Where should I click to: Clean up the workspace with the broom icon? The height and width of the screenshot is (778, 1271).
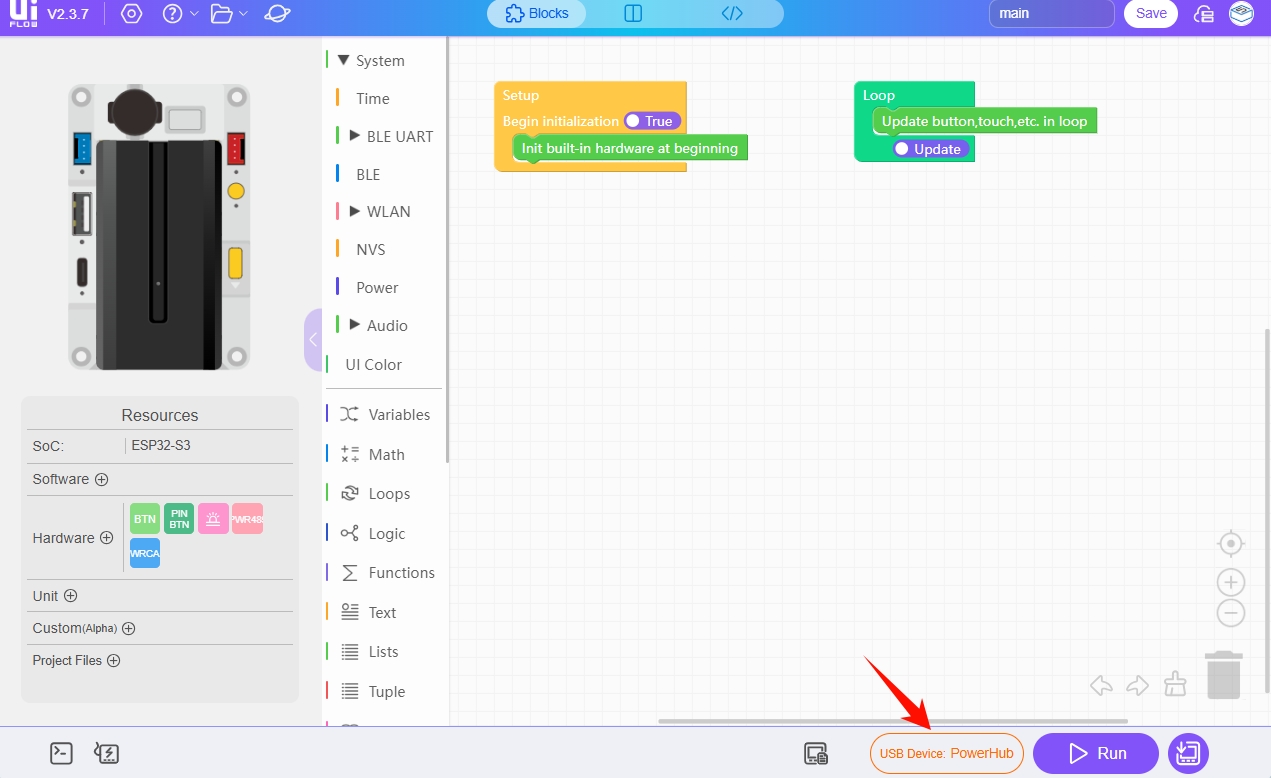coord(1176,684)
